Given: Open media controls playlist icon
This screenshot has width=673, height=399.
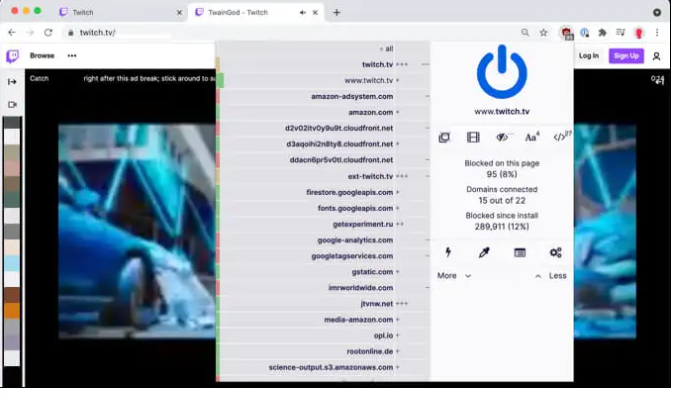Looking at the screenshot, I should point(621,33).
